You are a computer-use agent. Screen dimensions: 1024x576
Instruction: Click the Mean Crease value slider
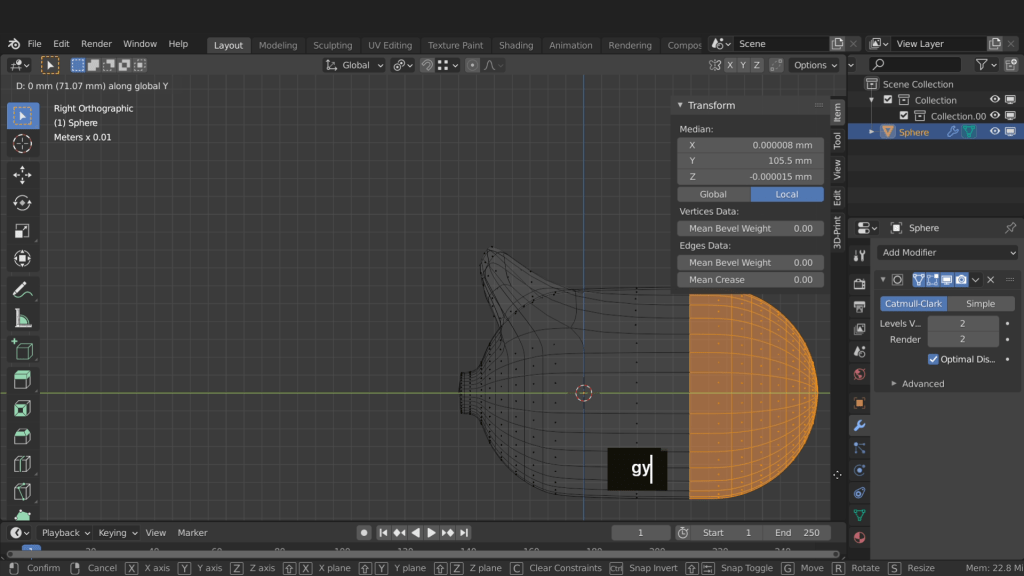pos(750,280)
